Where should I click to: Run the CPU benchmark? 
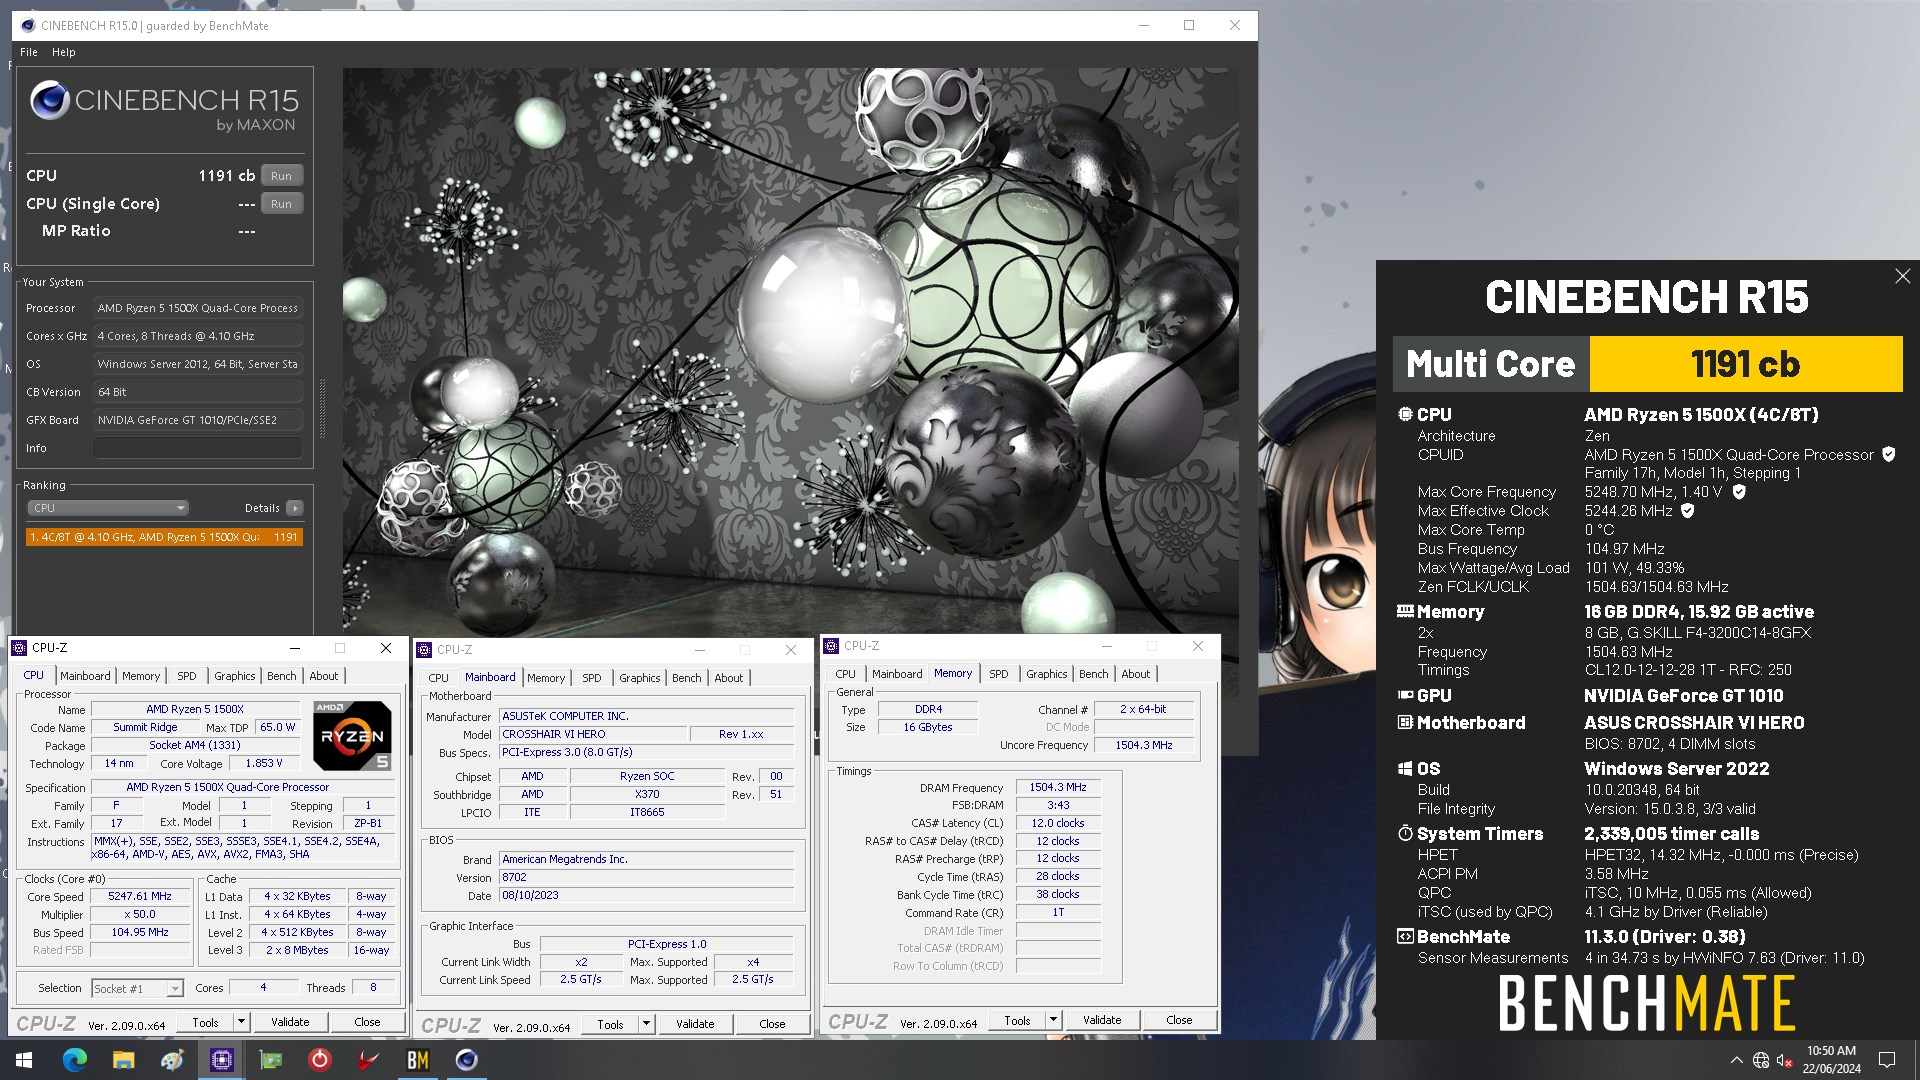(x=281, y=176)
